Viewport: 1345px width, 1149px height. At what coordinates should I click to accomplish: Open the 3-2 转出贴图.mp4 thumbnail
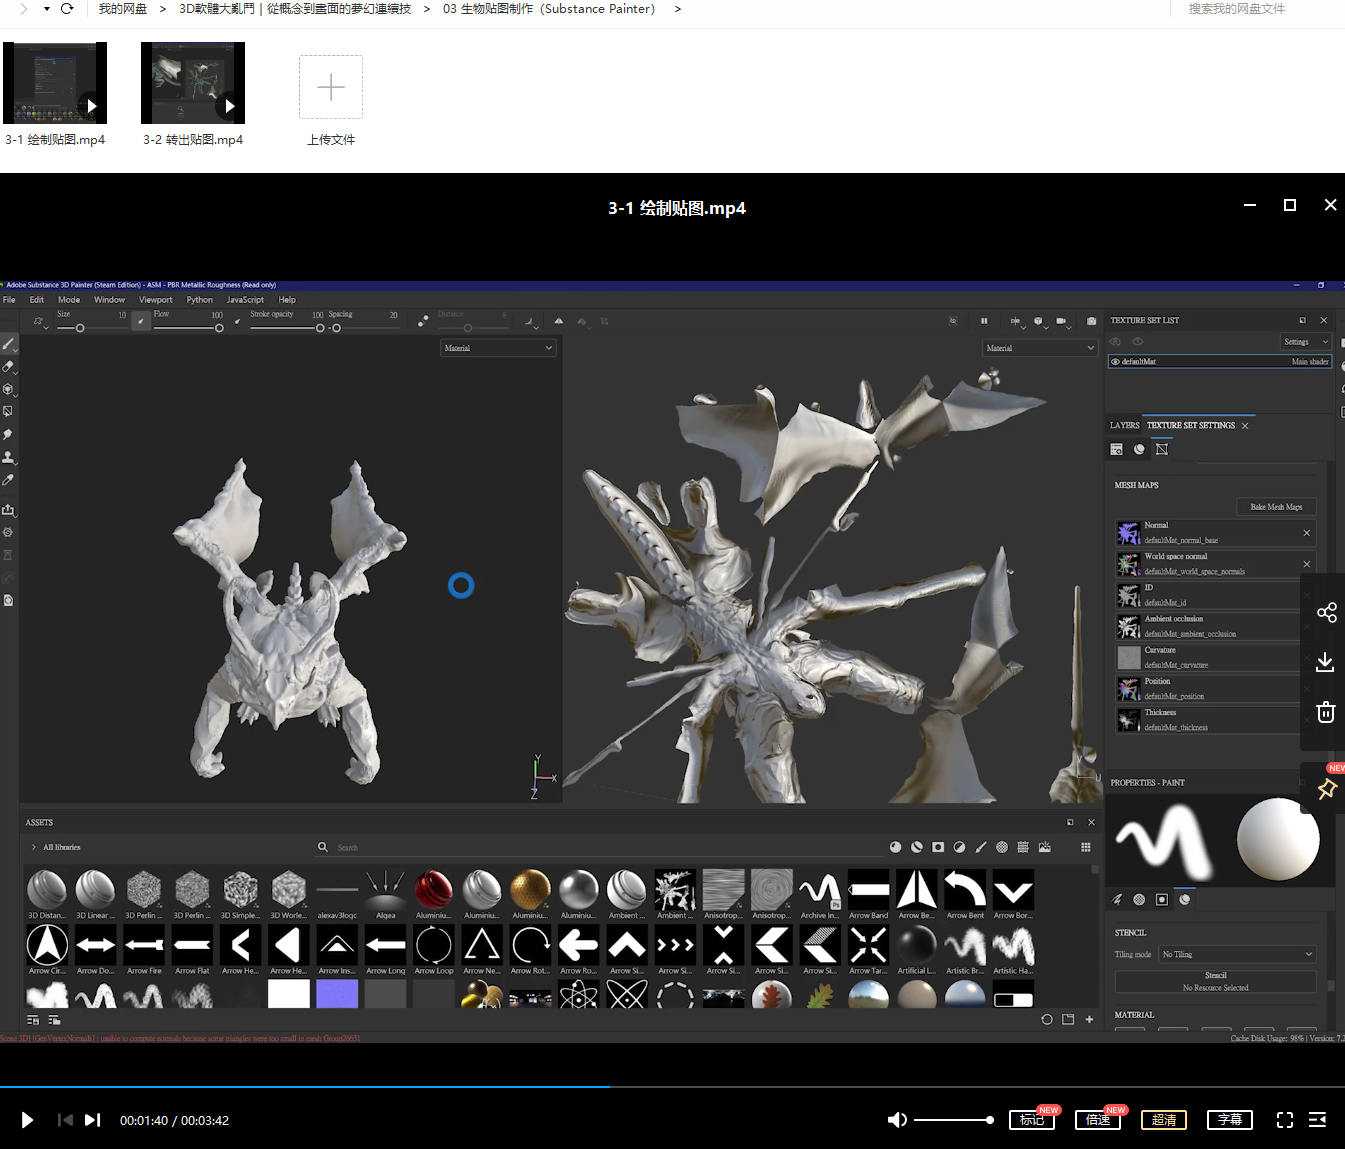pyautogui.click(x=193, y=84)
